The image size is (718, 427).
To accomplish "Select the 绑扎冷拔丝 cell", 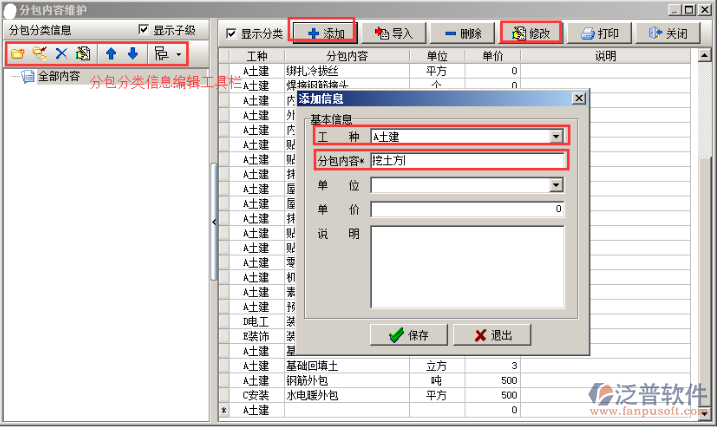I will point(347,71).
